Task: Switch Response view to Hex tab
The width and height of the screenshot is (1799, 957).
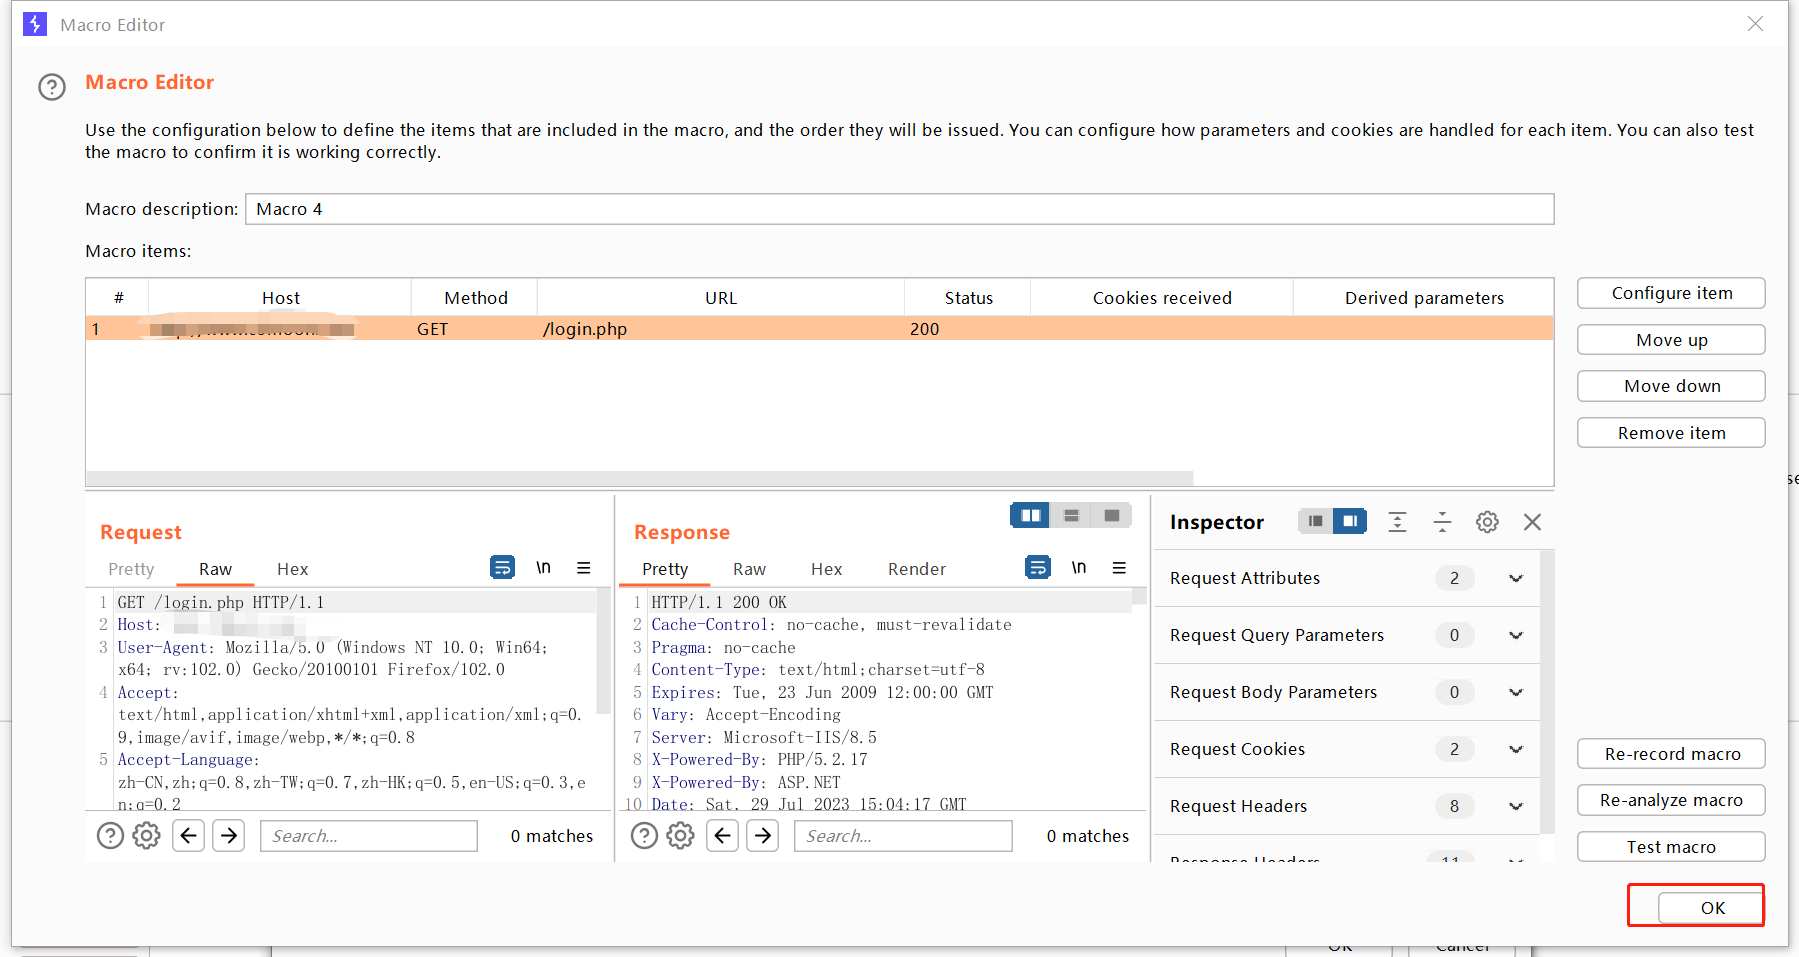Action: [826, 569]
